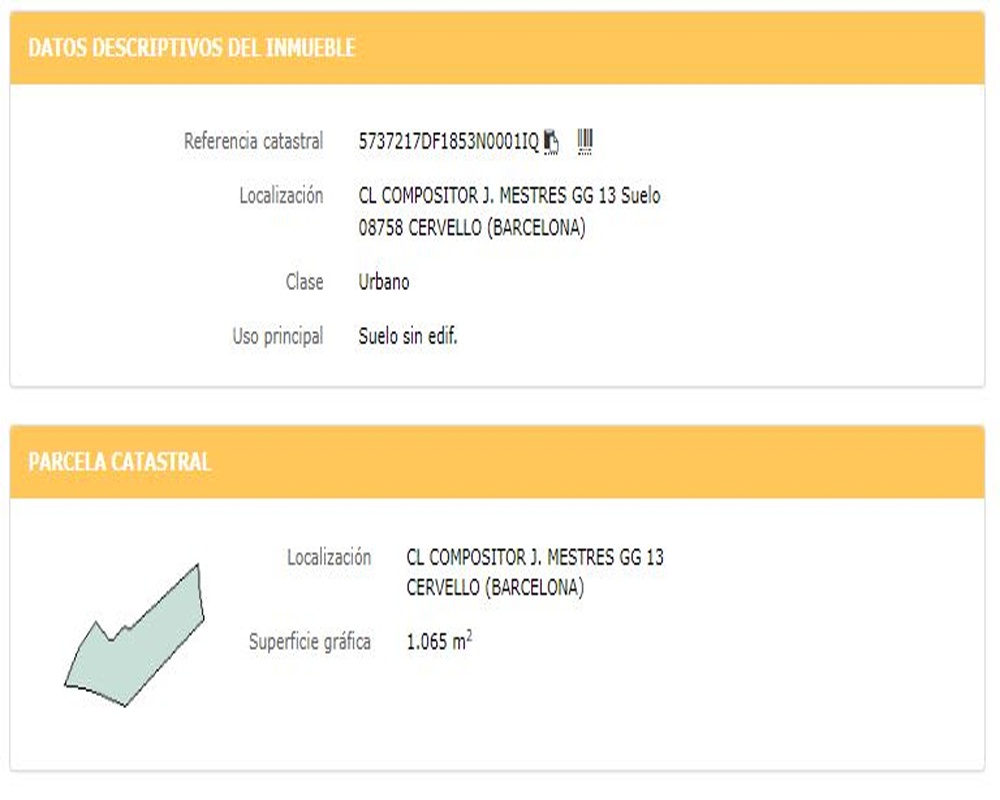Open the green parcel shape thumbnail
The width and height of the screenshot is (1000, 800).
(135, 635)
